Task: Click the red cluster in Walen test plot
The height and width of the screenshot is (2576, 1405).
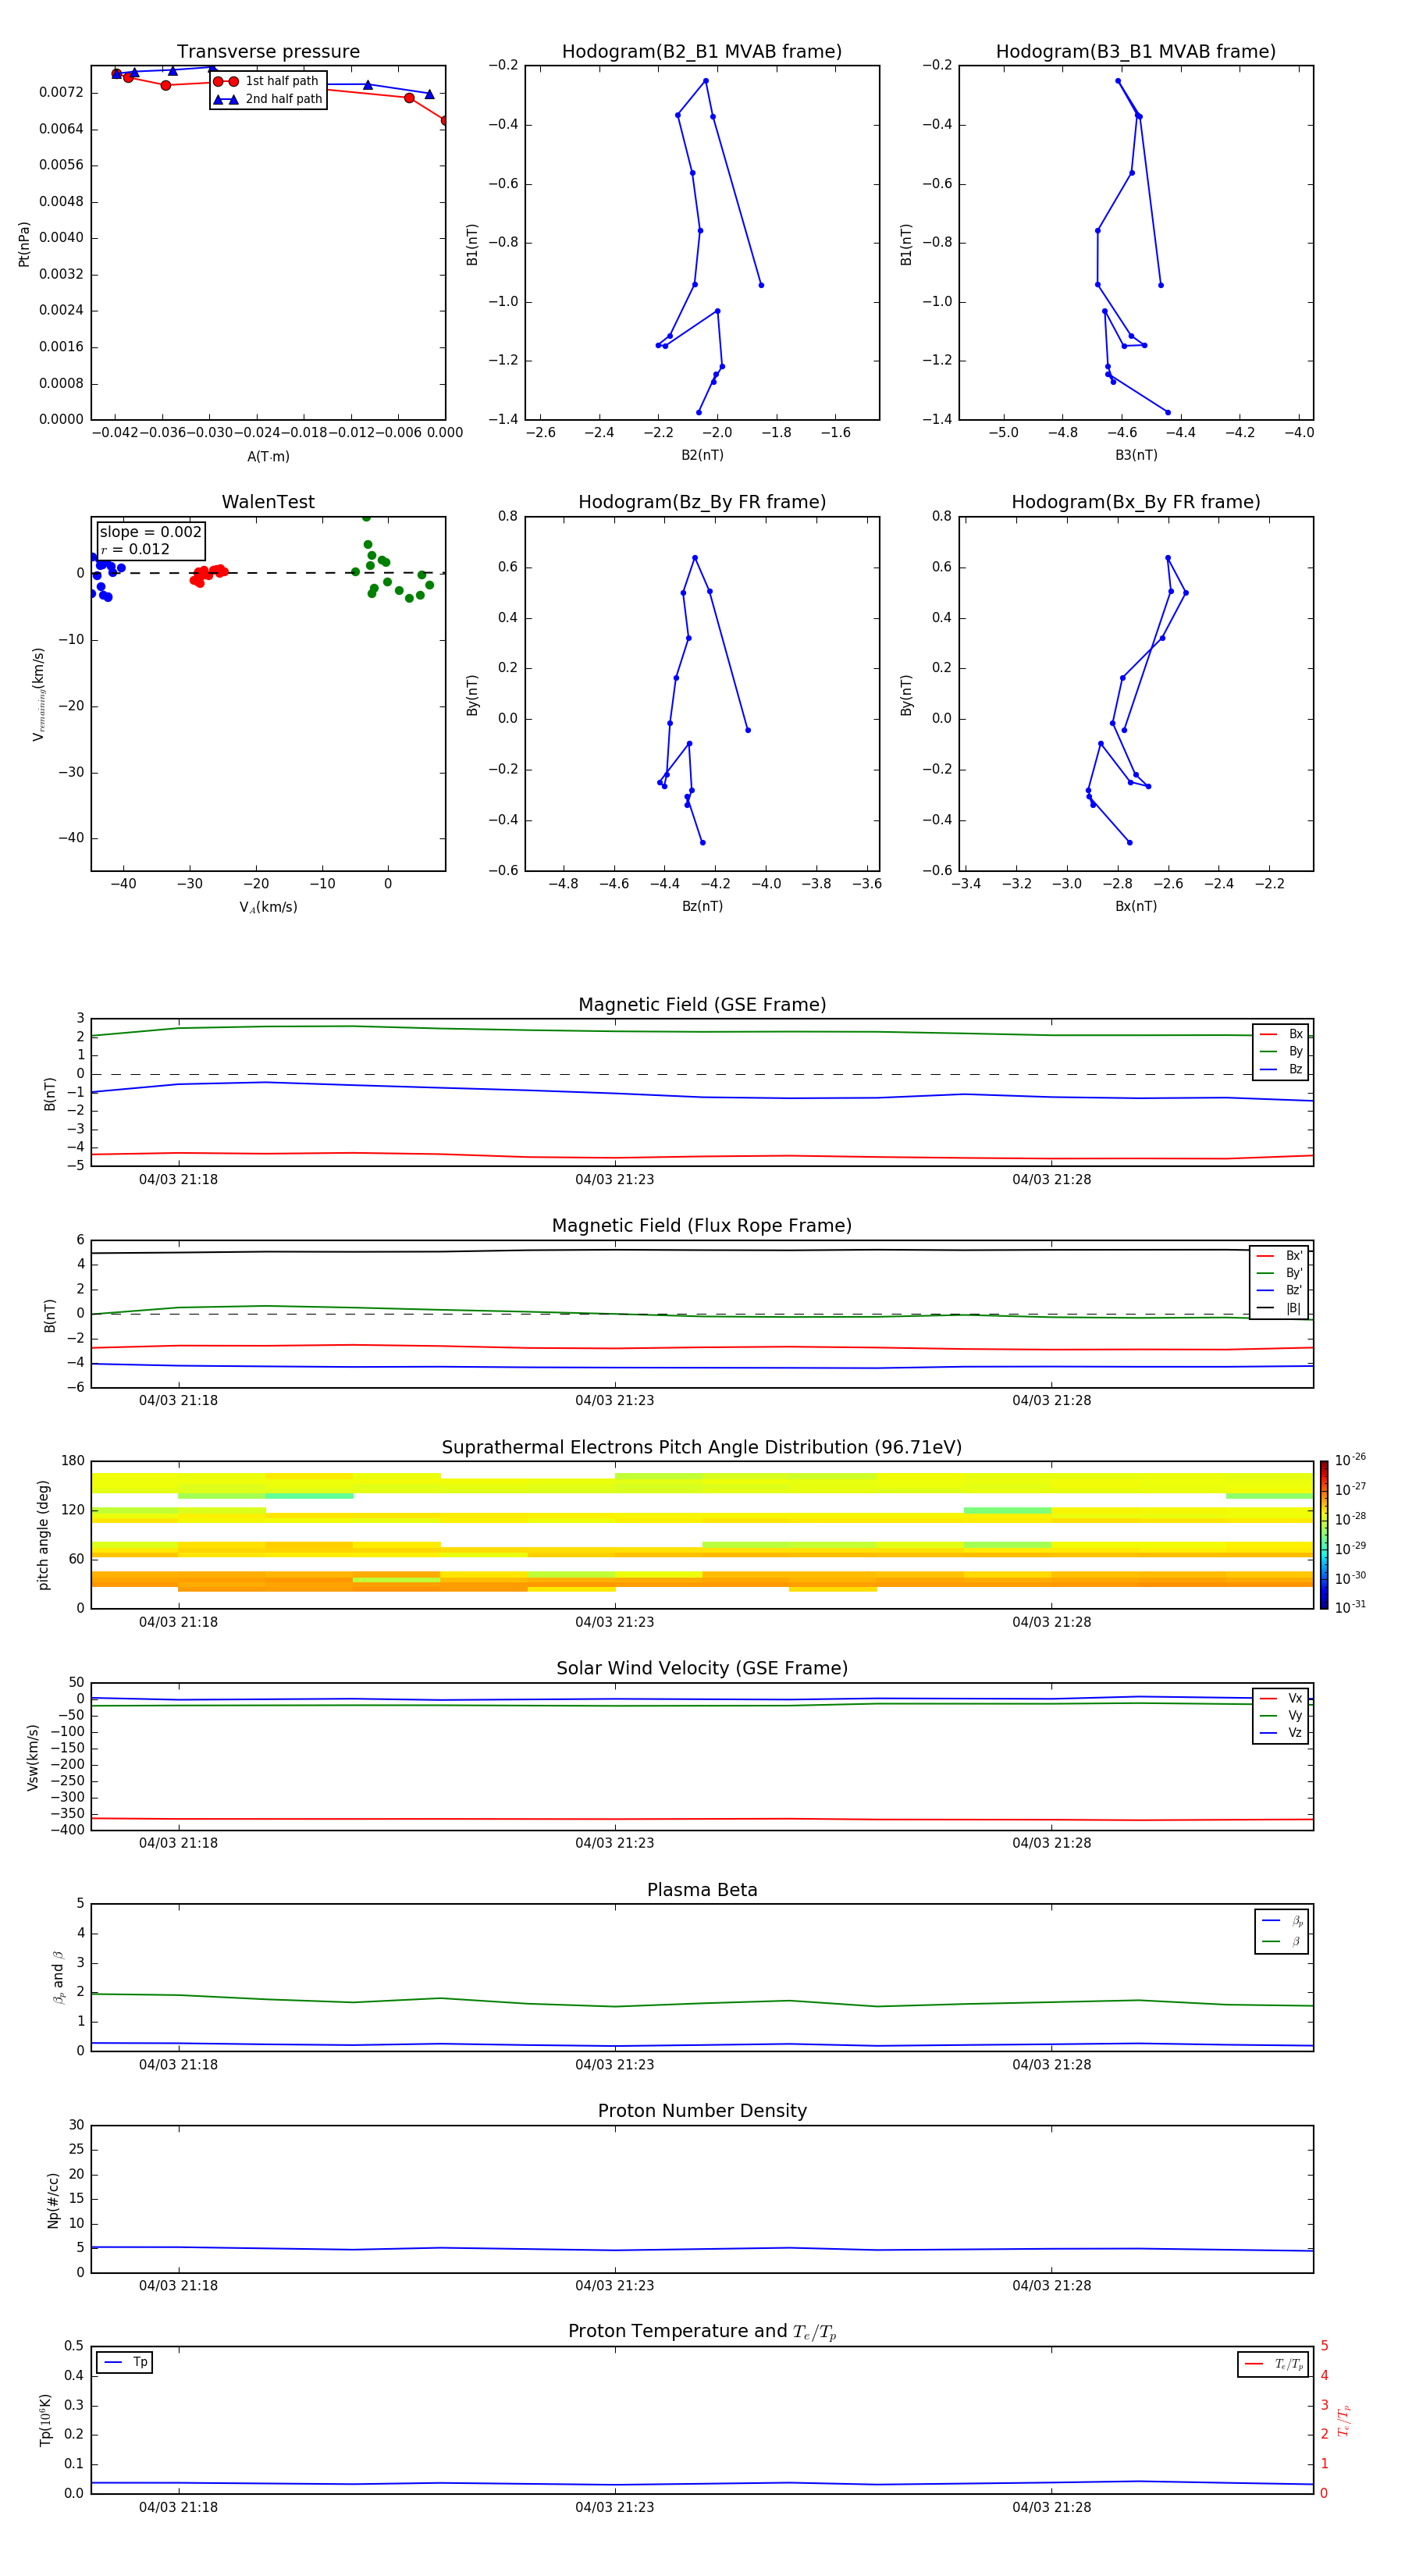Action: pos(208,575)
